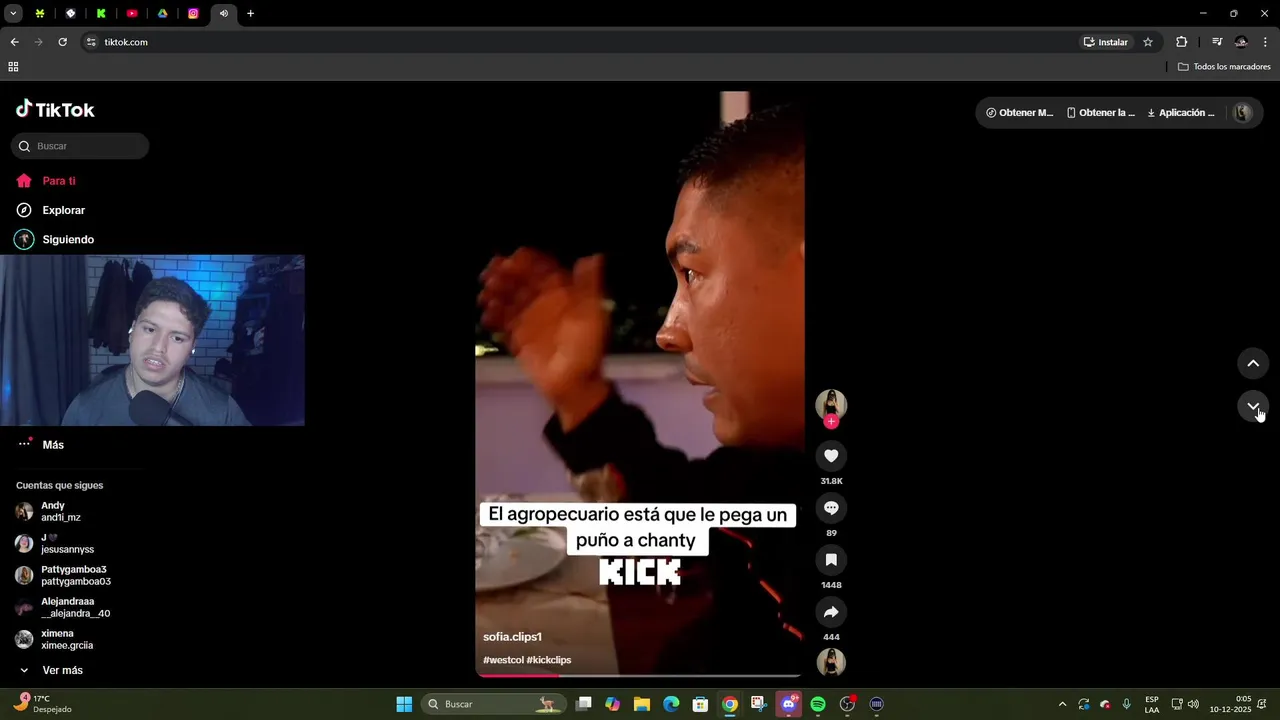Open the Chrome media controls icon
Viewport: 1280px width, 720px height.
(x=1217, y=42)
